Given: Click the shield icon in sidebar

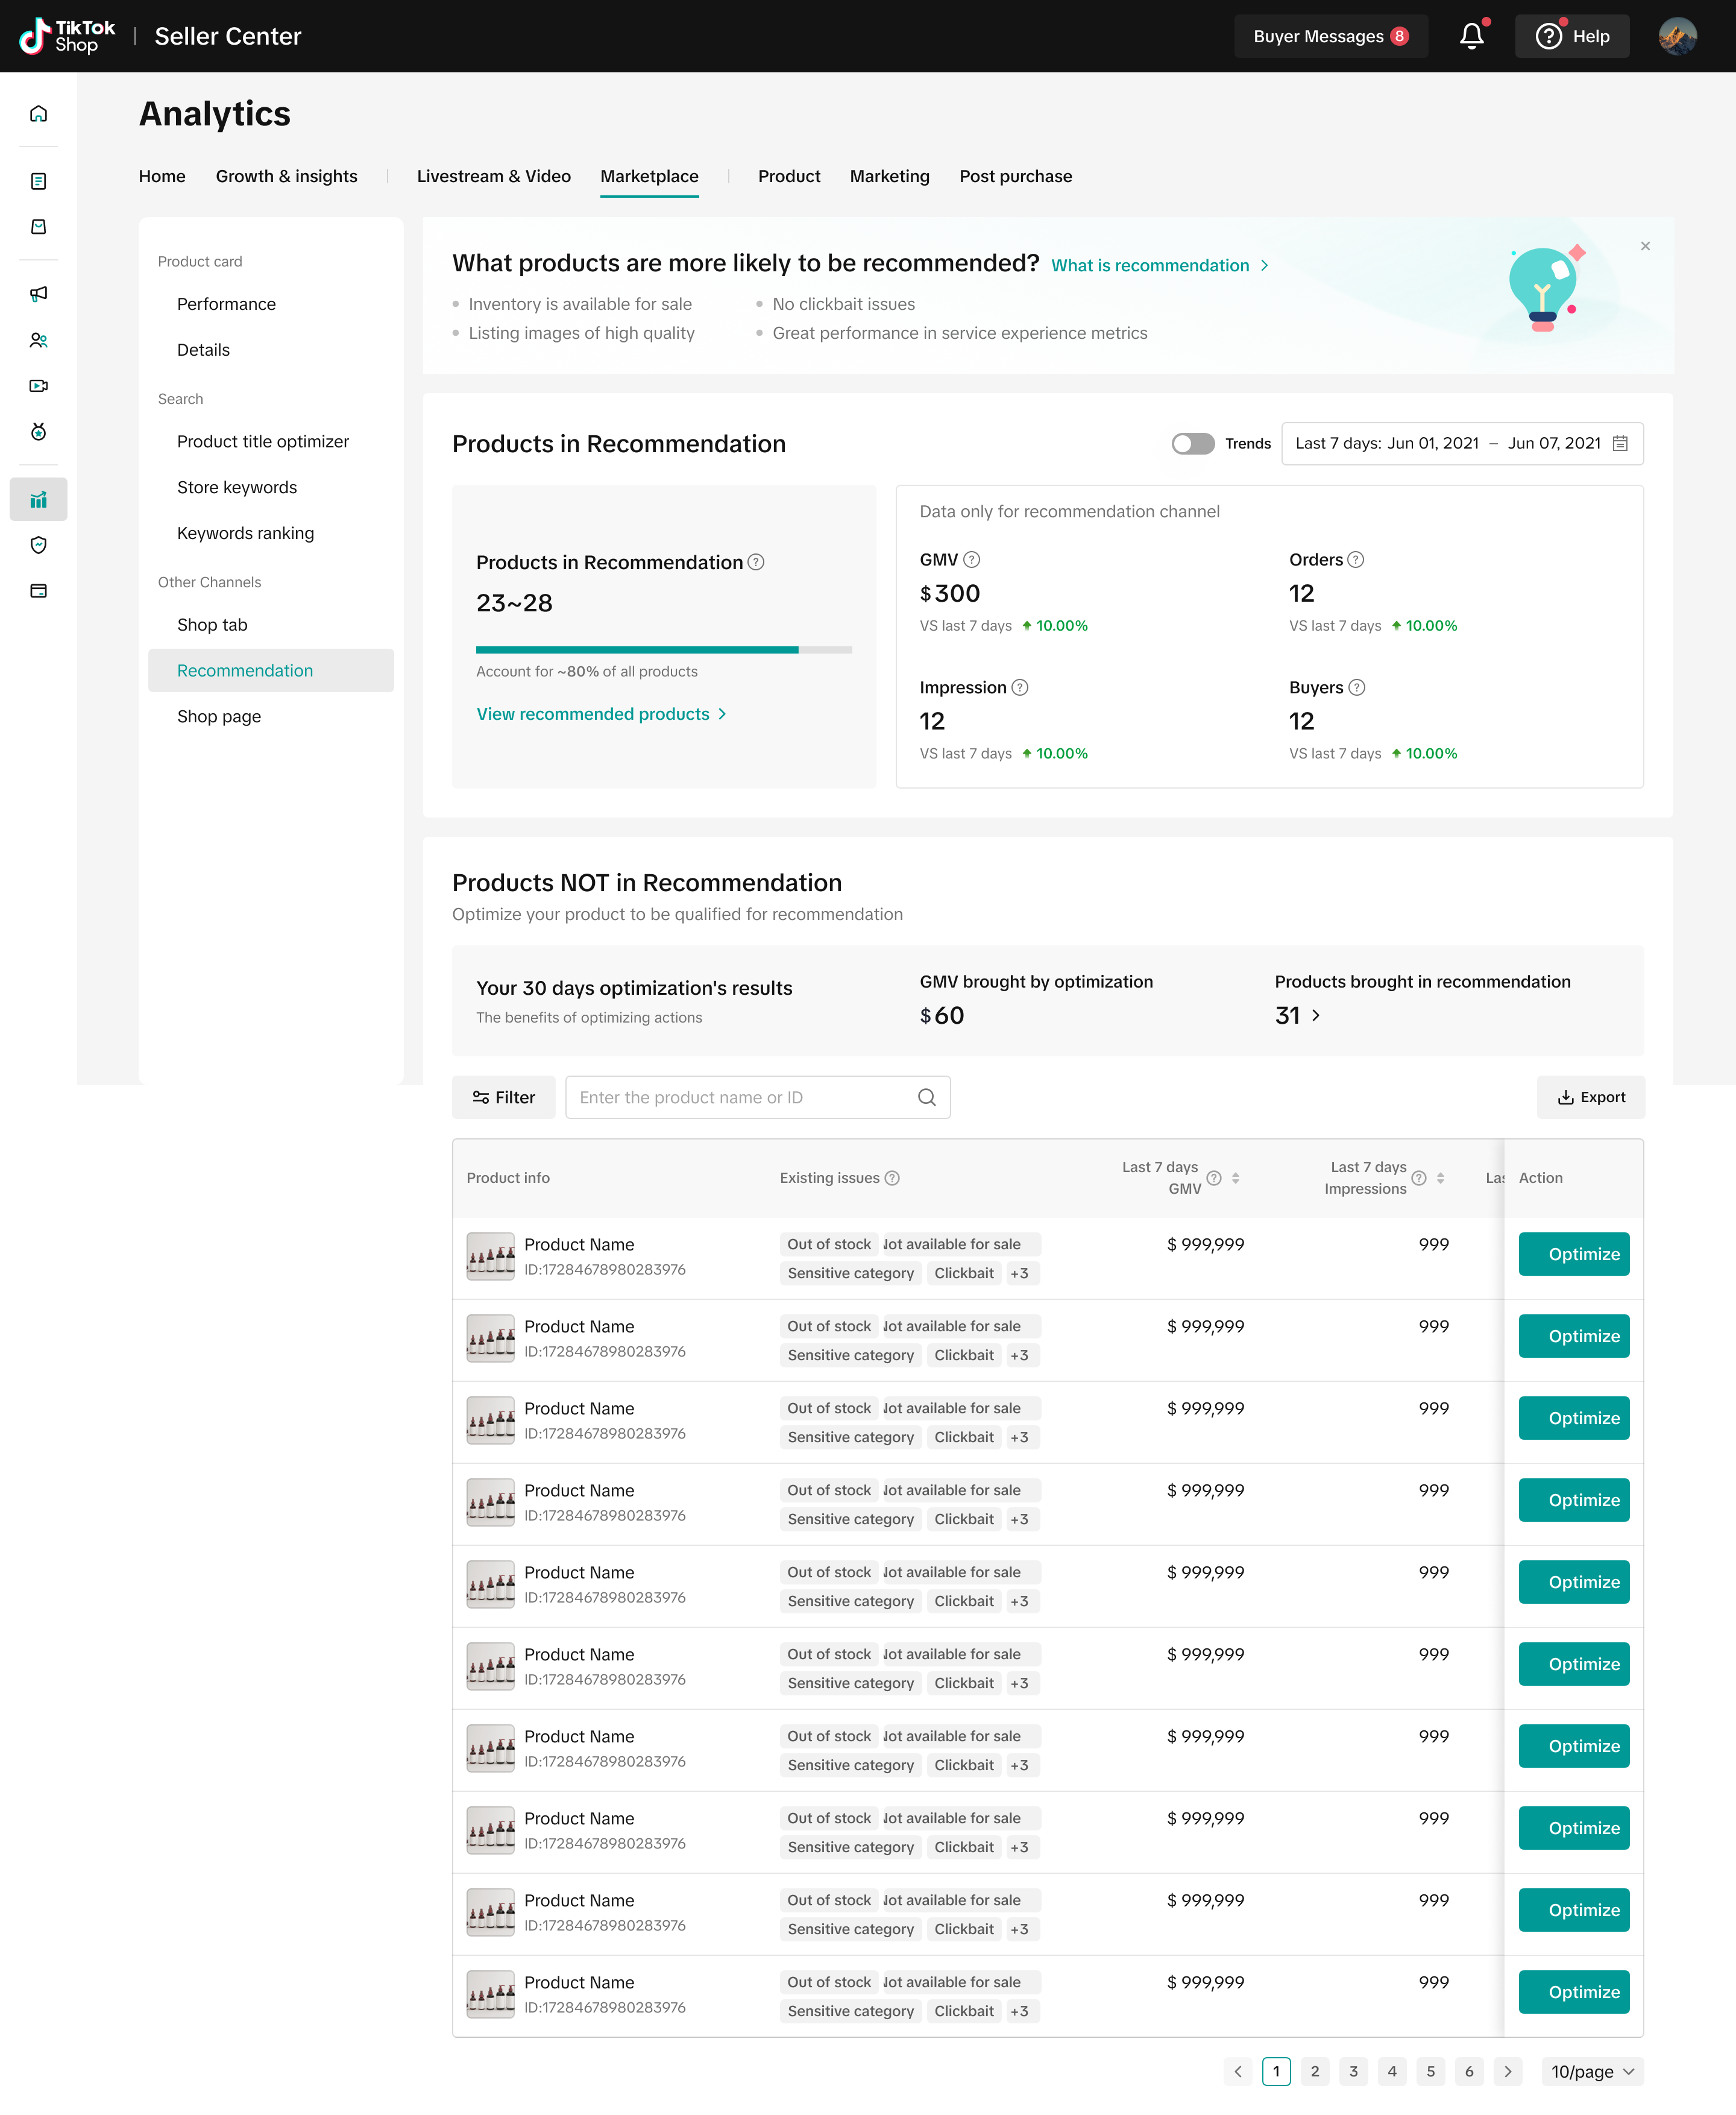Looking at the screenshot, I should click(38, 545).
